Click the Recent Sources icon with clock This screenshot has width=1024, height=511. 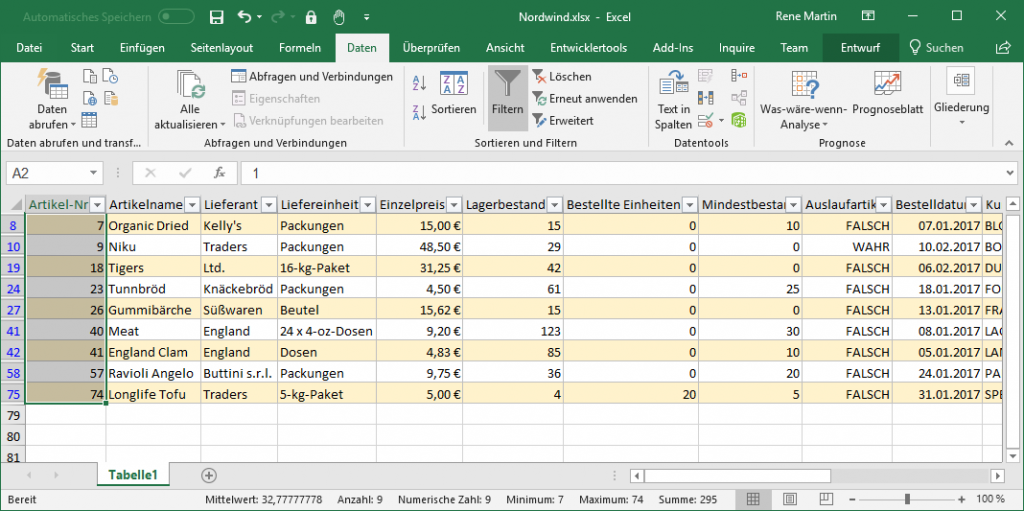tap(111, 76)
